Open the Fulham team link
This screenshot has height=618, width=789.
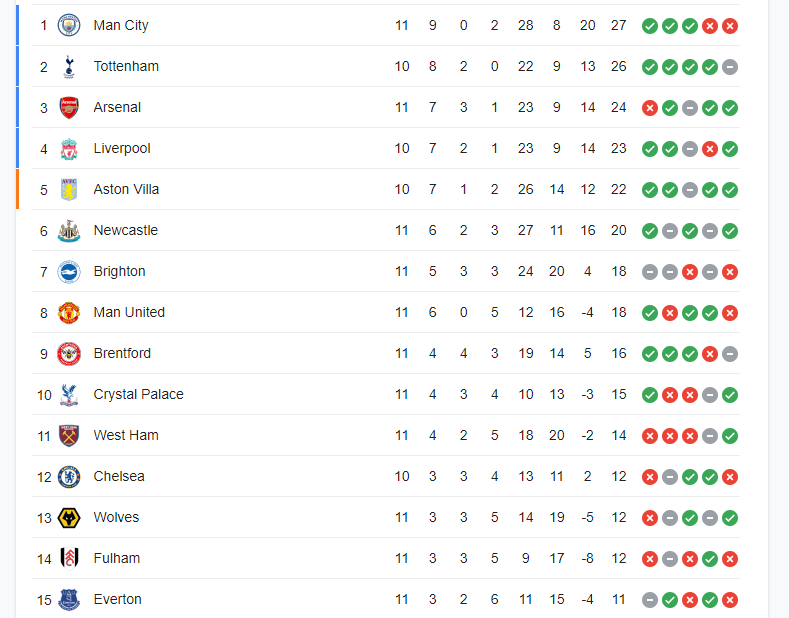tap(117, 558)
